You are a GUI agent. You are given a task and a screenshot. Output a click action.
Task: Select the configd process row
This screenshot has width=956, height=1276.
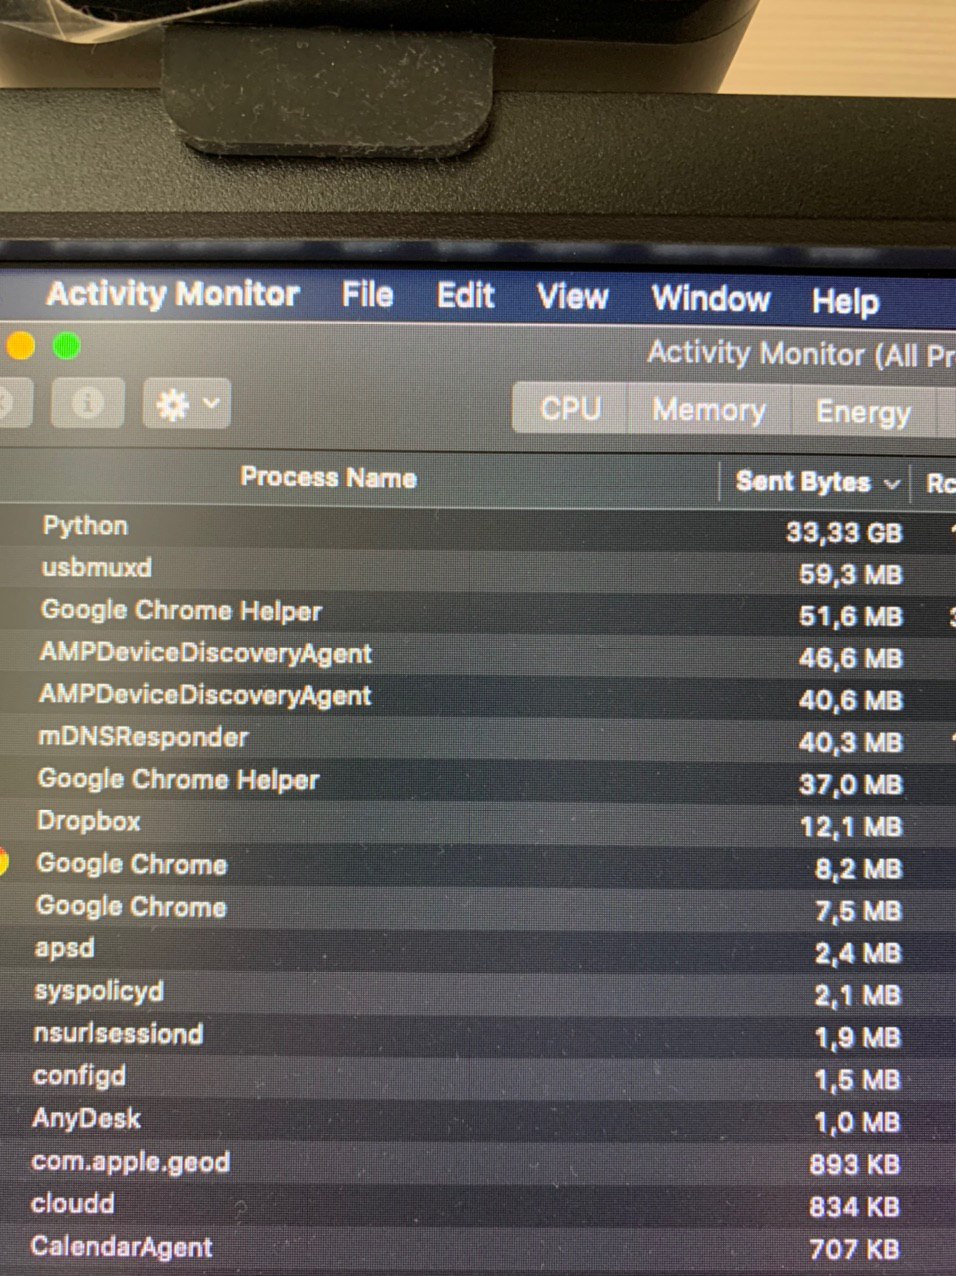(478, 1078)
